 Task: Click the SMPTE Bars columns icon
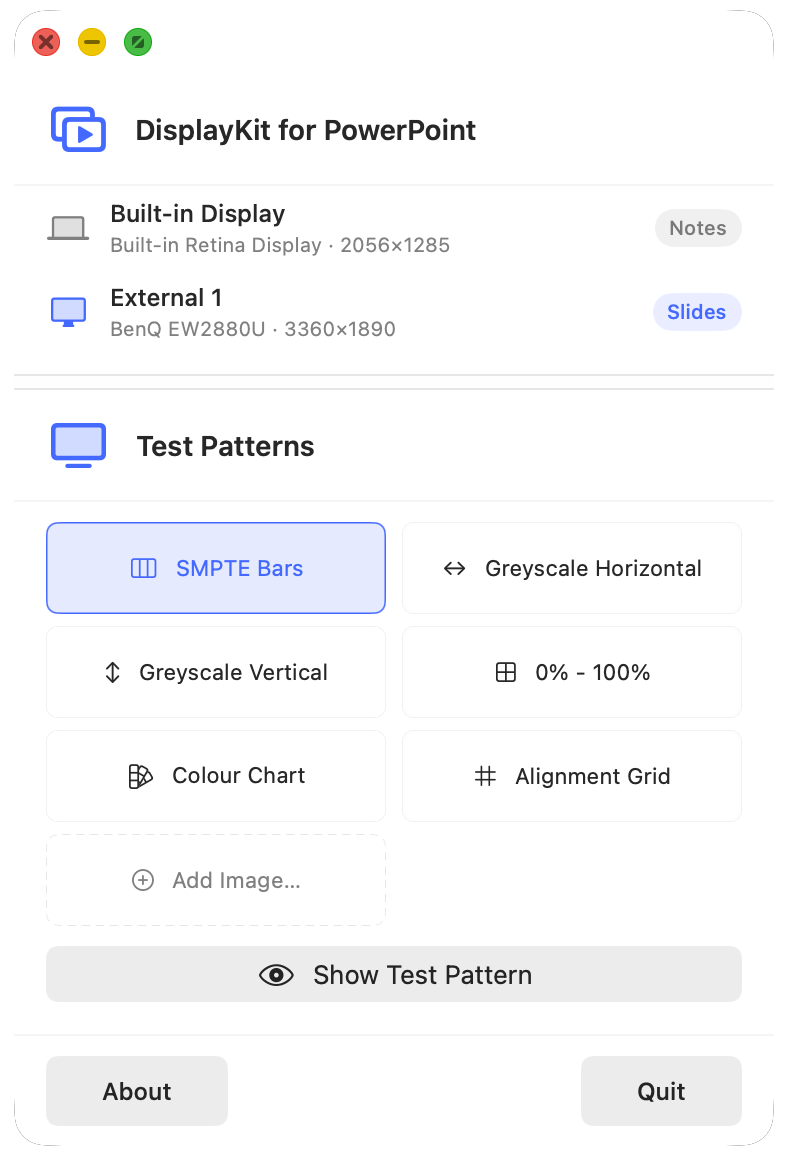(144, 568)
